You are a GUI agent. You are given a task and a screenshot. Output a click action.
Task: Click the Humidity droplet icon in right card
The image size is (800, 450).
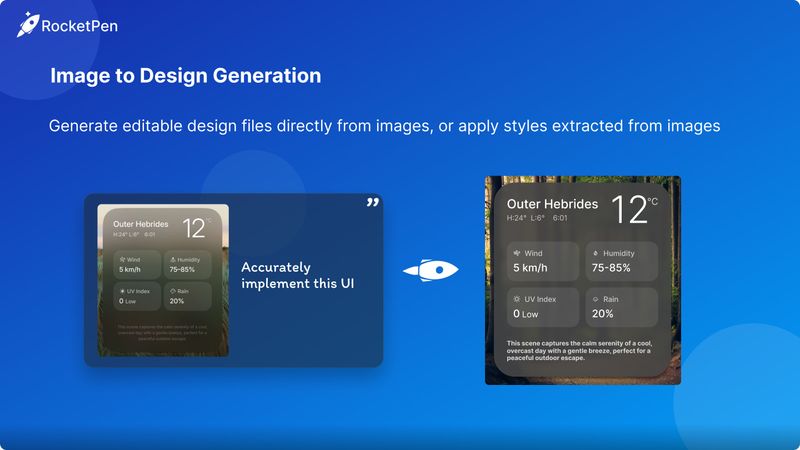point(595,254)
